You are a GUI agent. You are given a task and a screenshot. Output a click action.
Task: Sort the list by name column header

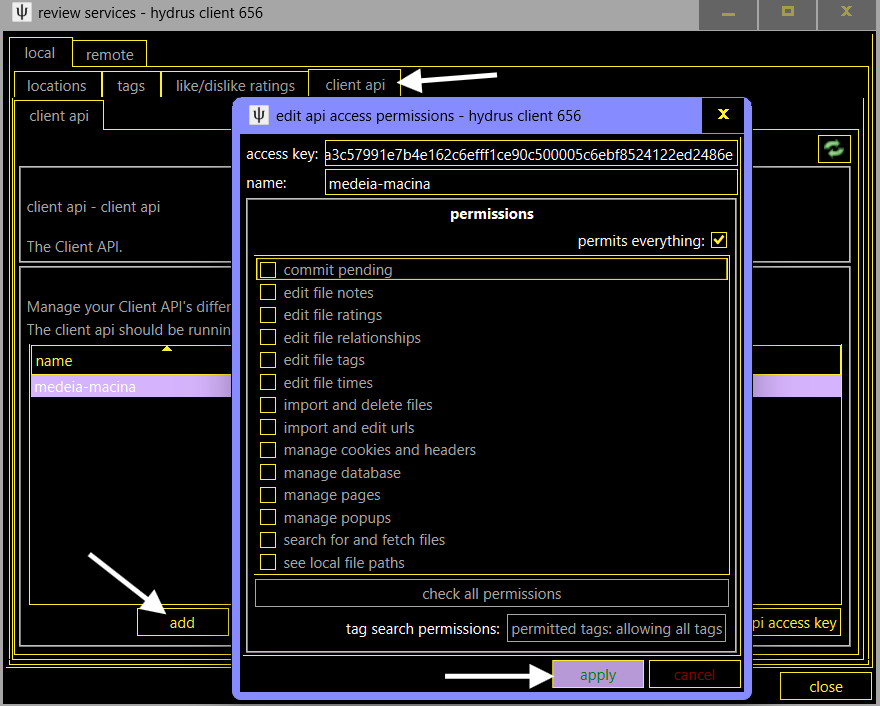[130, 360]
